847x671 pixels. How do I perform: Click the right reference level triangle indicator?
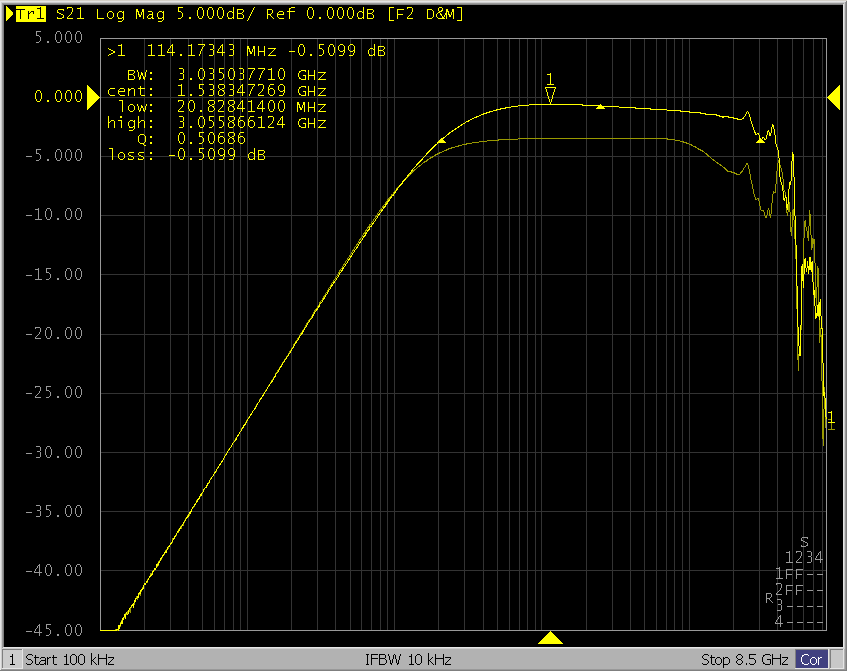833,96
